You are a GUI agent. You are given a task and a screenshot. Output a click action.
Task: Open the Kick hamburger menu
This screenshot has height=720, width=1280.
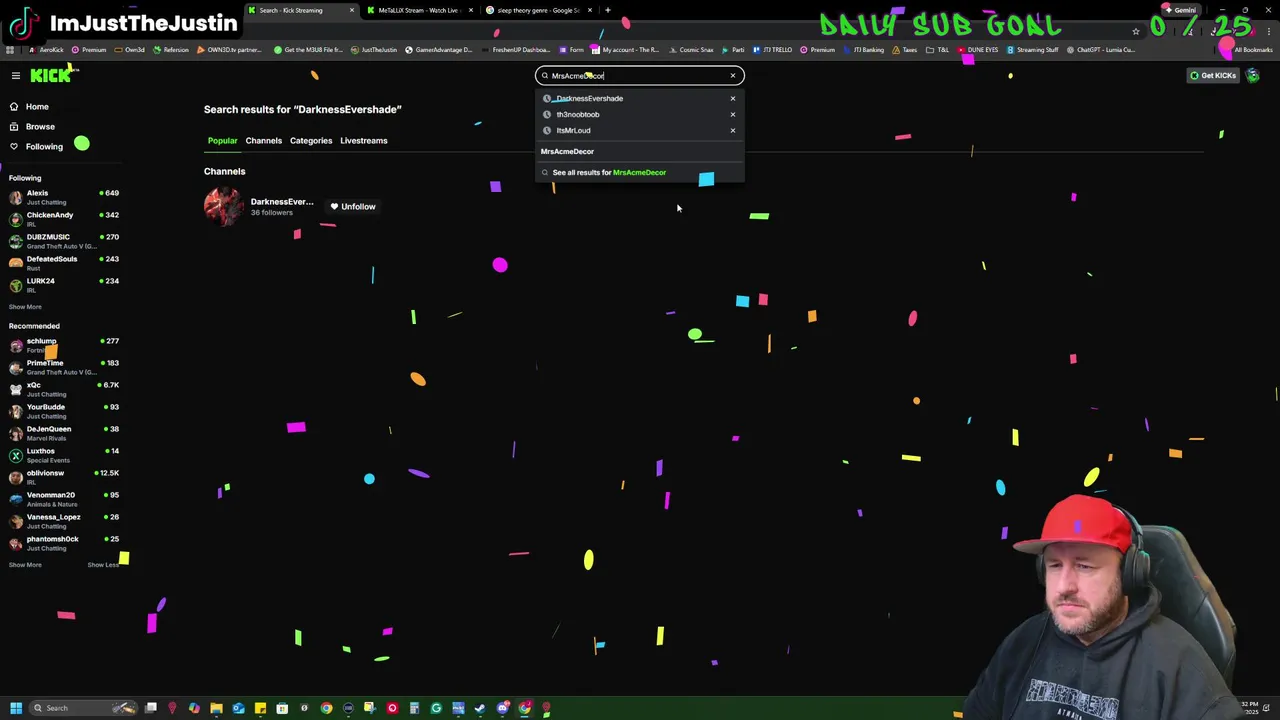[x=16, y=76]
